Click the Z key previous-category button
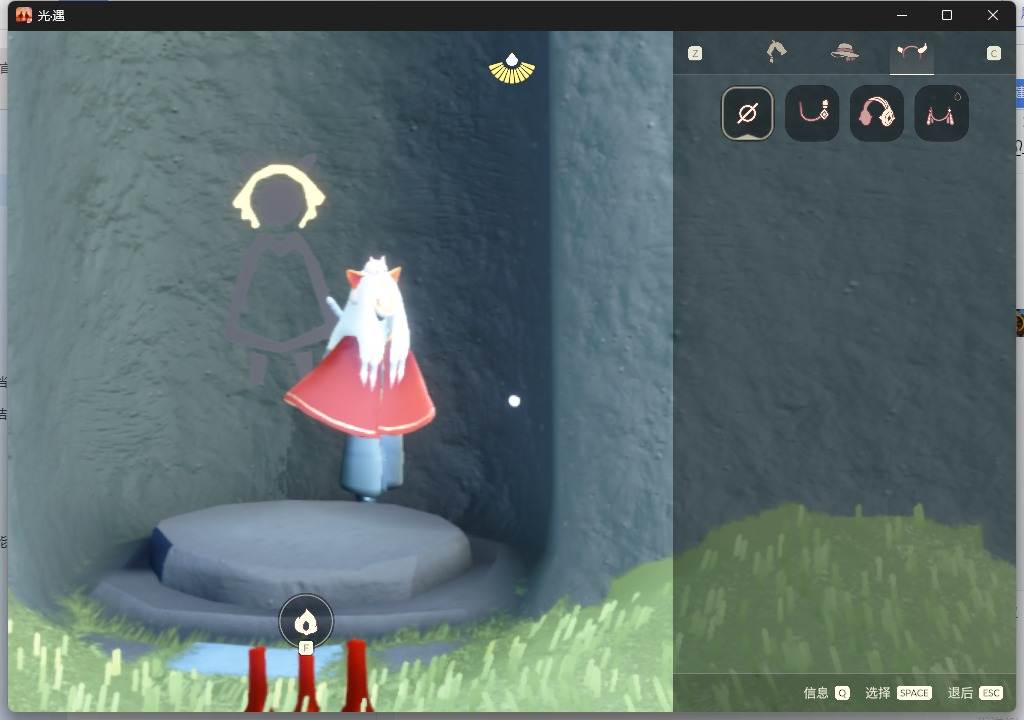 coord(695,54)
